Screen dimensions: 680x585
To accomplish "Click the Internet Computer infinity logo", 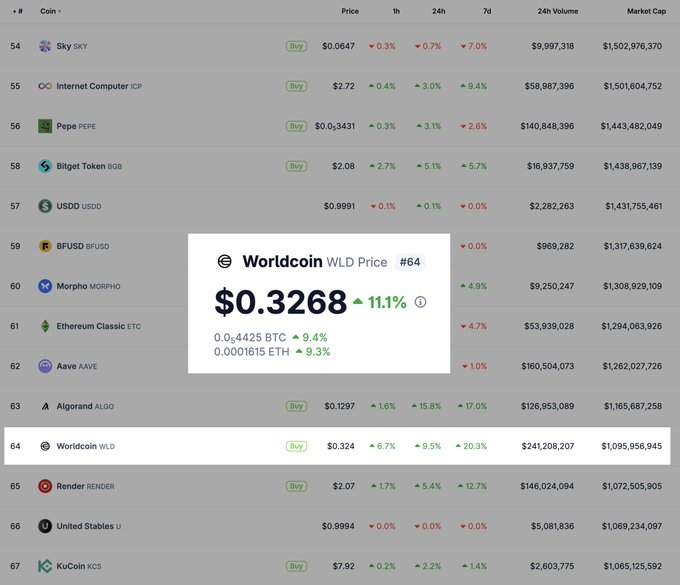I will (x=45, y=86).
